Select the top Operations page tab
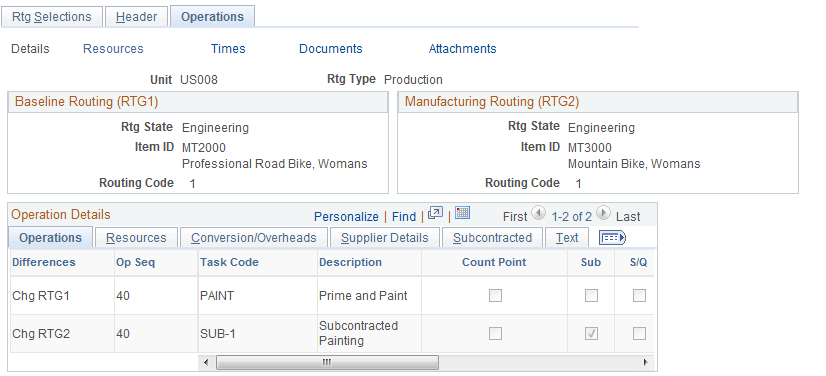826x376 pixels. (212, 16)
